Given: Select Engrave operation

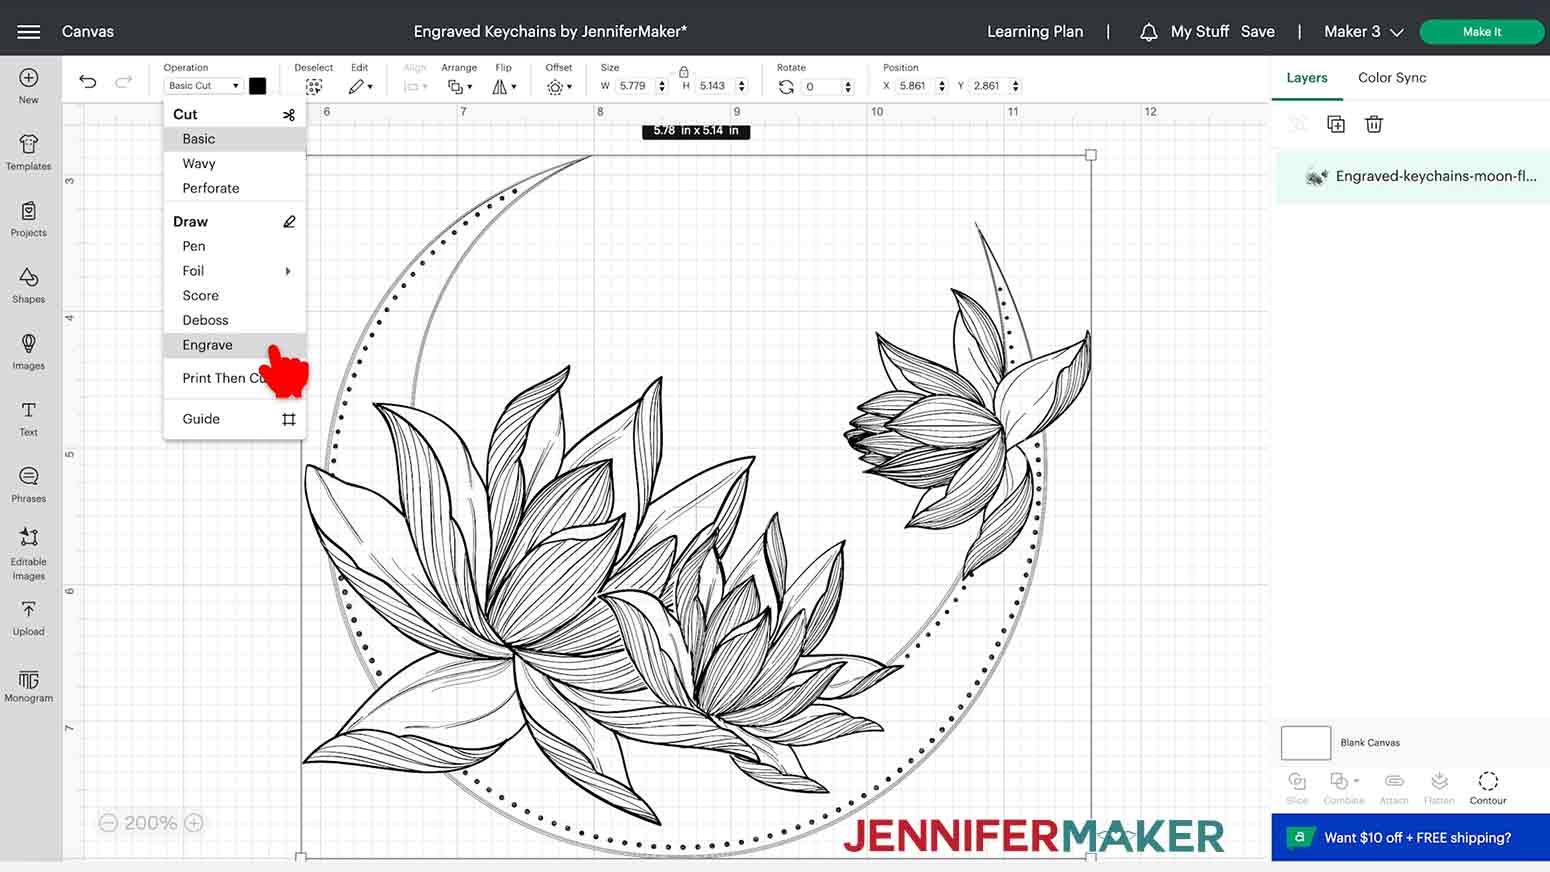Looking at the screenshot, I should 235,345.
